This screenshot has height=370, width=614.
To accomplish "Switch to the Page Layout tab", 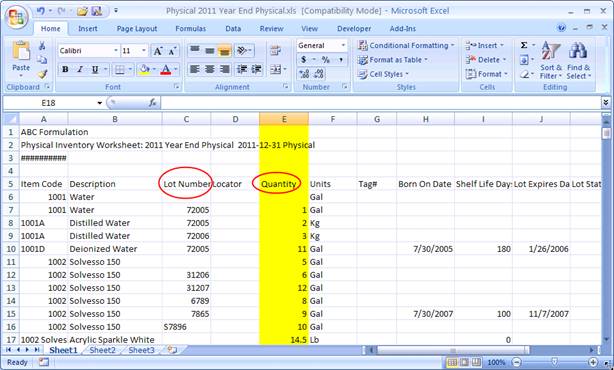I will coord(137,29).
